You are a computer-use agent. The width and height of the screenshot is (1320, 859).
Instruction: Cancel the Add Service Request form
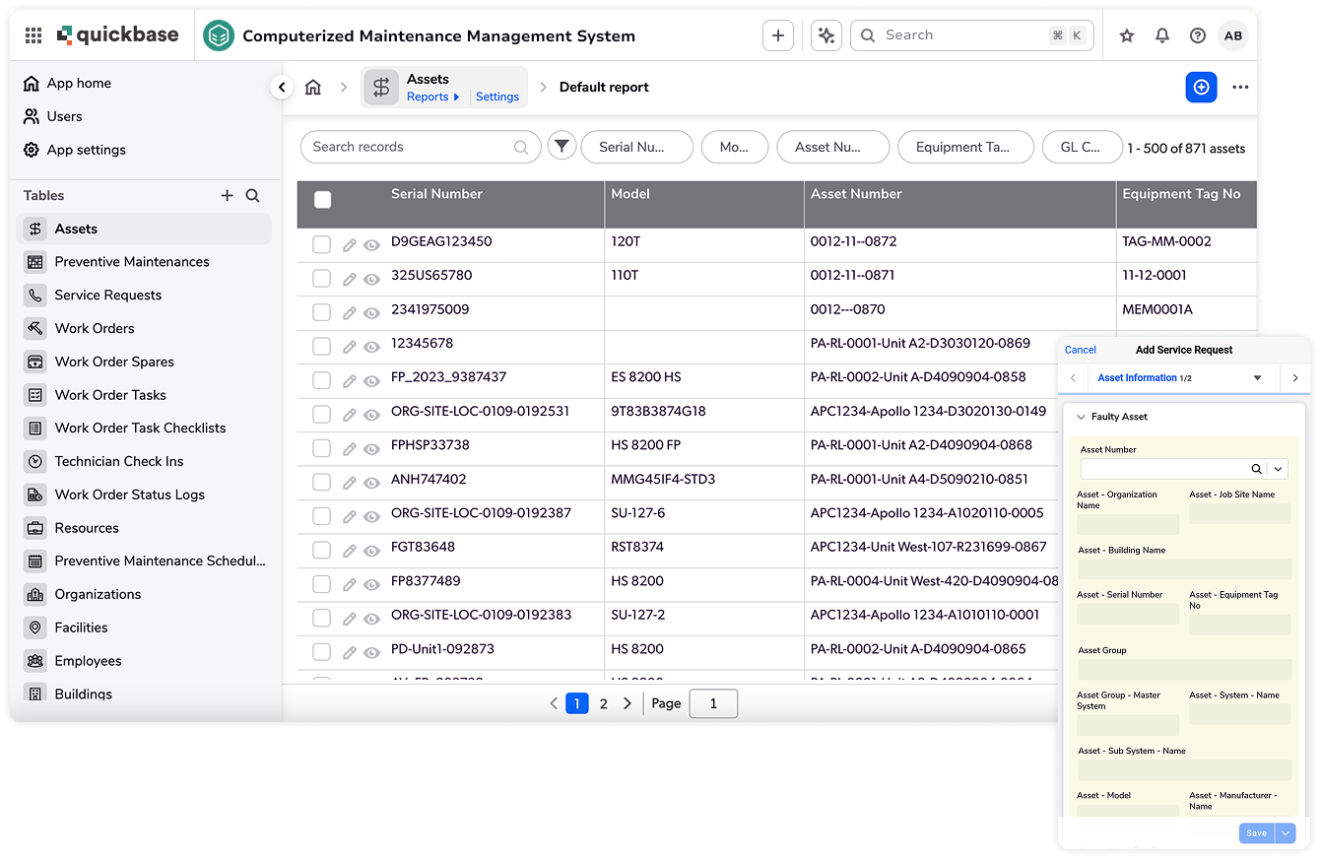point(1080,349)
